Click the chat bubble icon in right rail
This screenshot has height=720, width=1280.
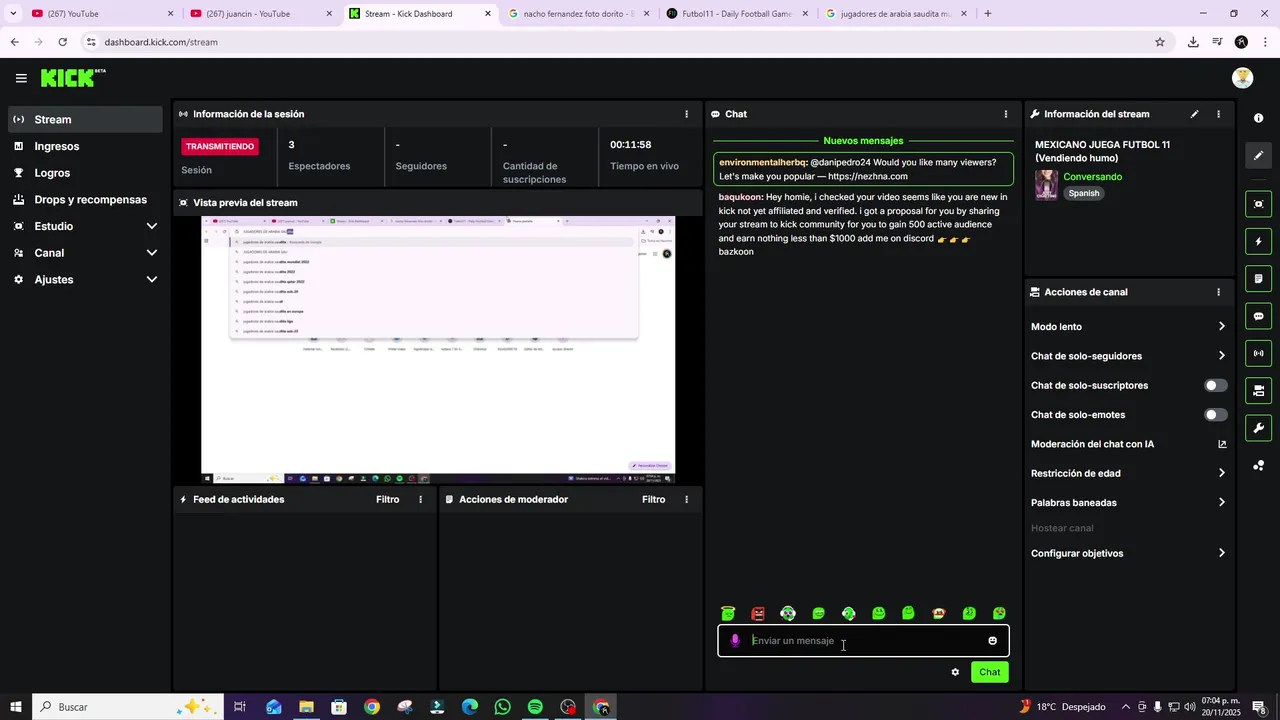coord(1258,316)
